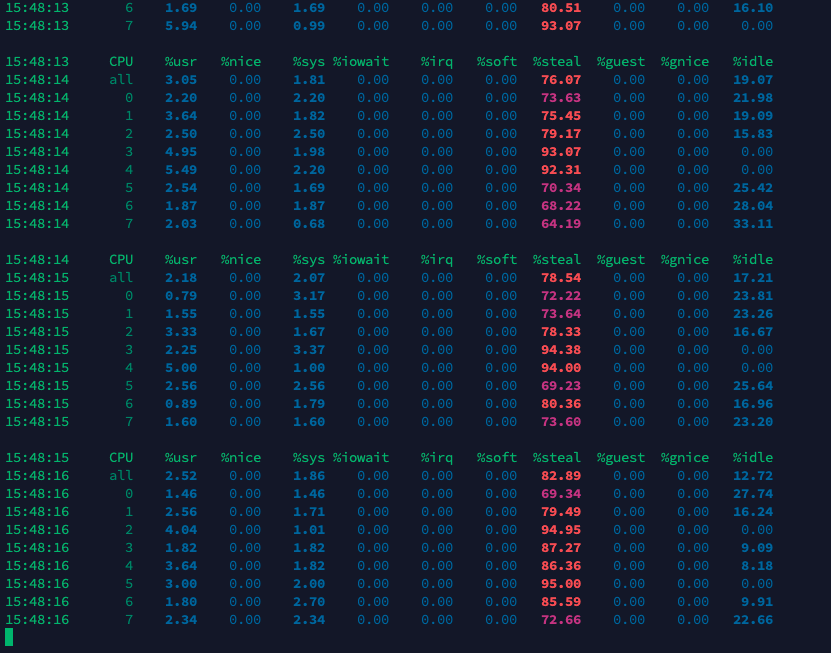
Task: Select the %steal value 72.66
Action: pos(561,621)
